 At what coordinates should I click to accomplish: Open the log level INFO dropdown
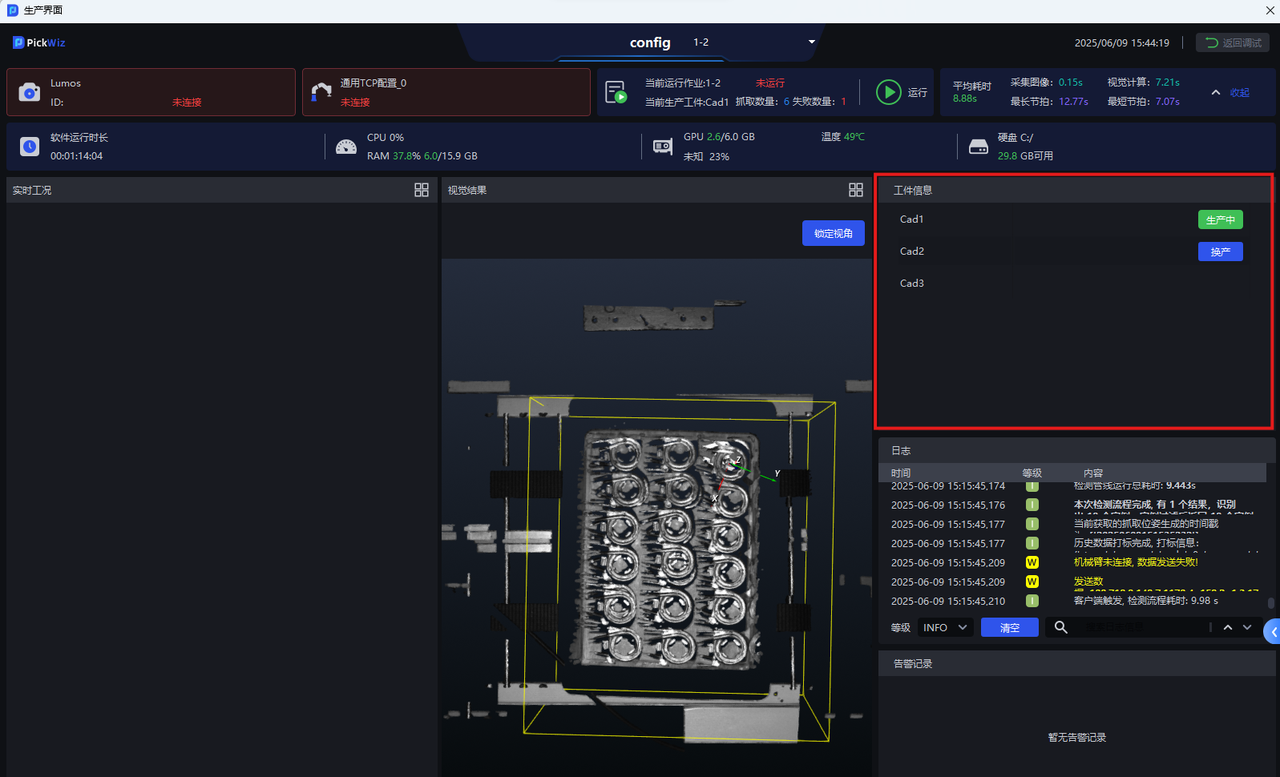pos(945,627)
